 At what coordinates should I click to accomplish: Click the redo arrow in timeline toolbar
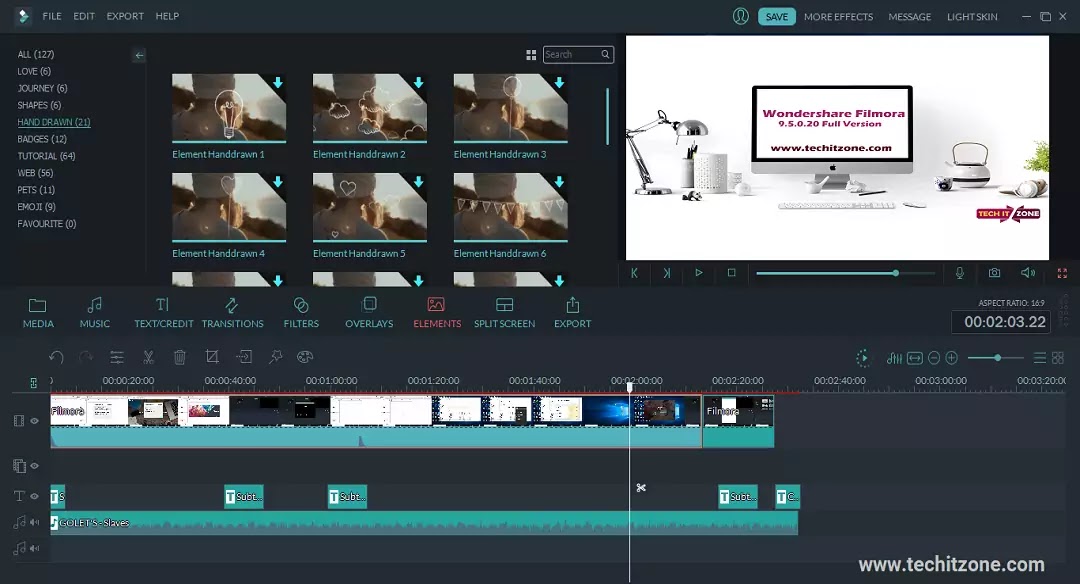(86, 357)
